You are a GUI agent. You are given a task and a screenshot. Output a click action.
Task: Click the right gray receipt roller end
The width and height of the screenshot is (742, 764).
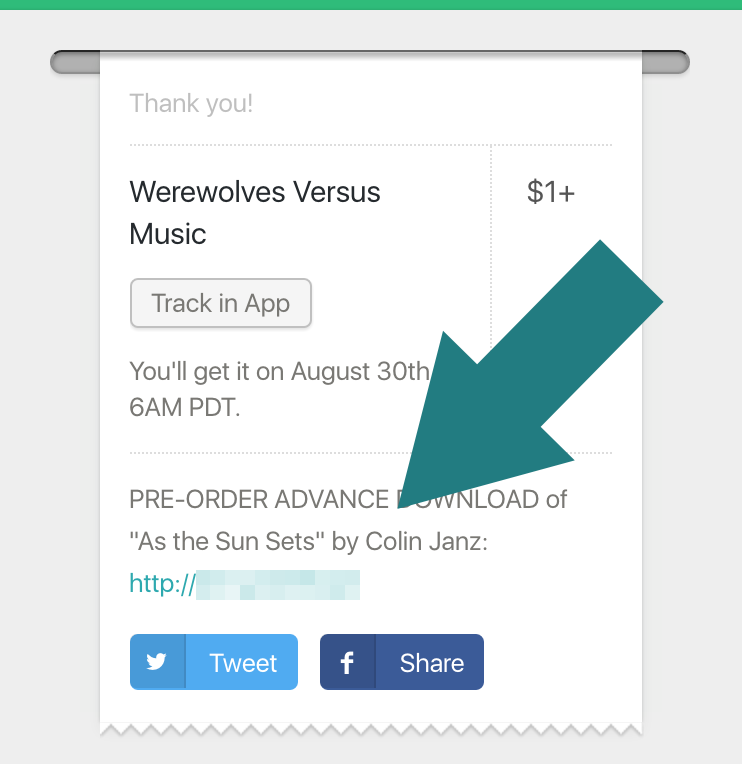pos(666,62)
